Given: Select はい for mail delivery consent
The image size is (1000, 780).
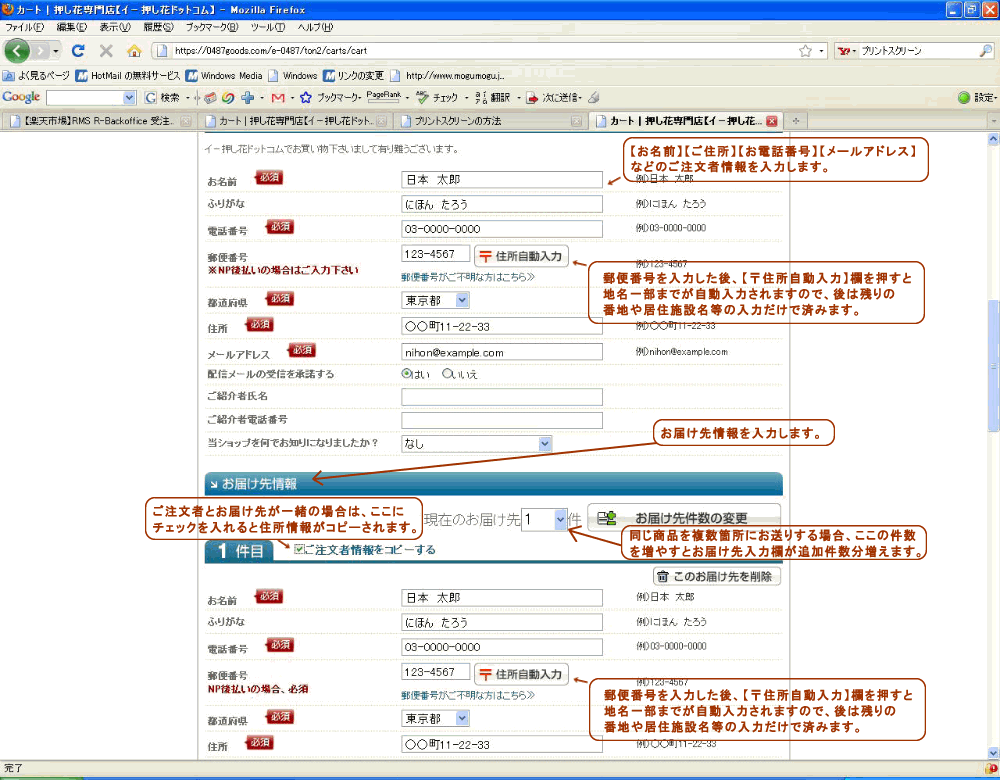Looking at the screenshot, I should click(x=407, y=373).
